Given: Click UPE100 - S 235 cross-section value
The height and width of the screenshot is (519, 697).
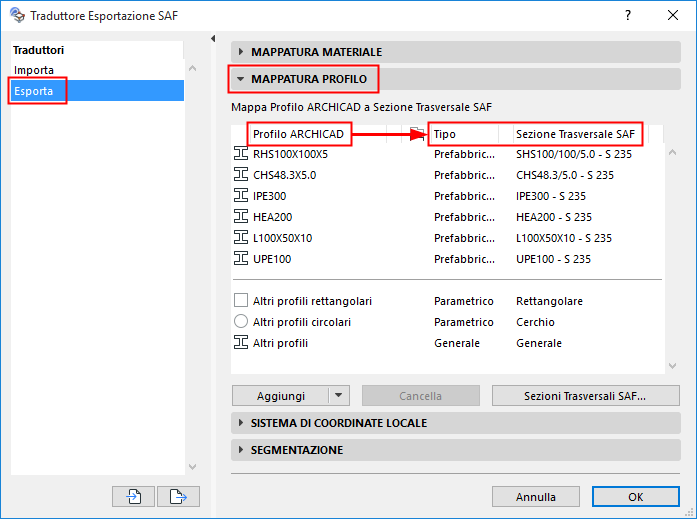Looking at the screenshot, I should (x=553, y=259).
